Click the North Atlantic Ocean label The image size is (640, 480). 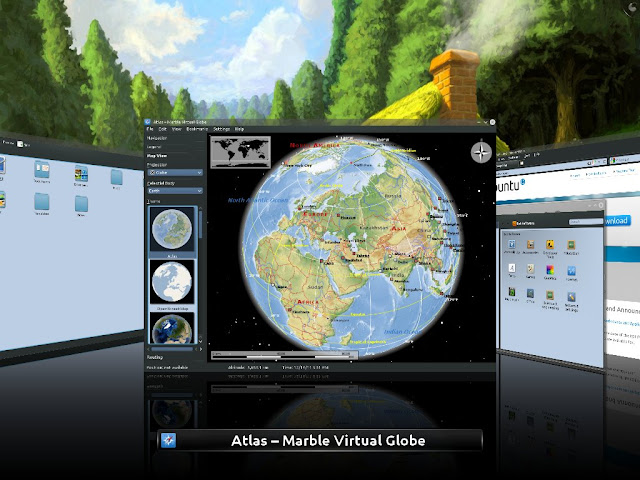click(x=258, y=200)
